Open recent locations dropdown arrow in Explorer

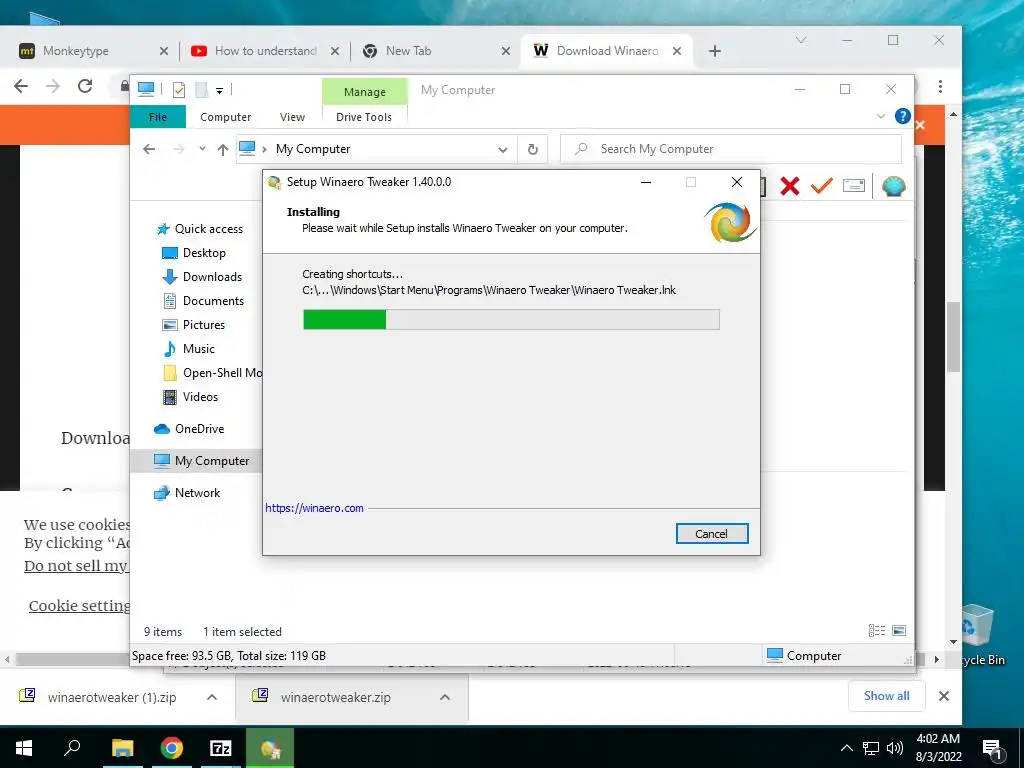click(202, 149)
